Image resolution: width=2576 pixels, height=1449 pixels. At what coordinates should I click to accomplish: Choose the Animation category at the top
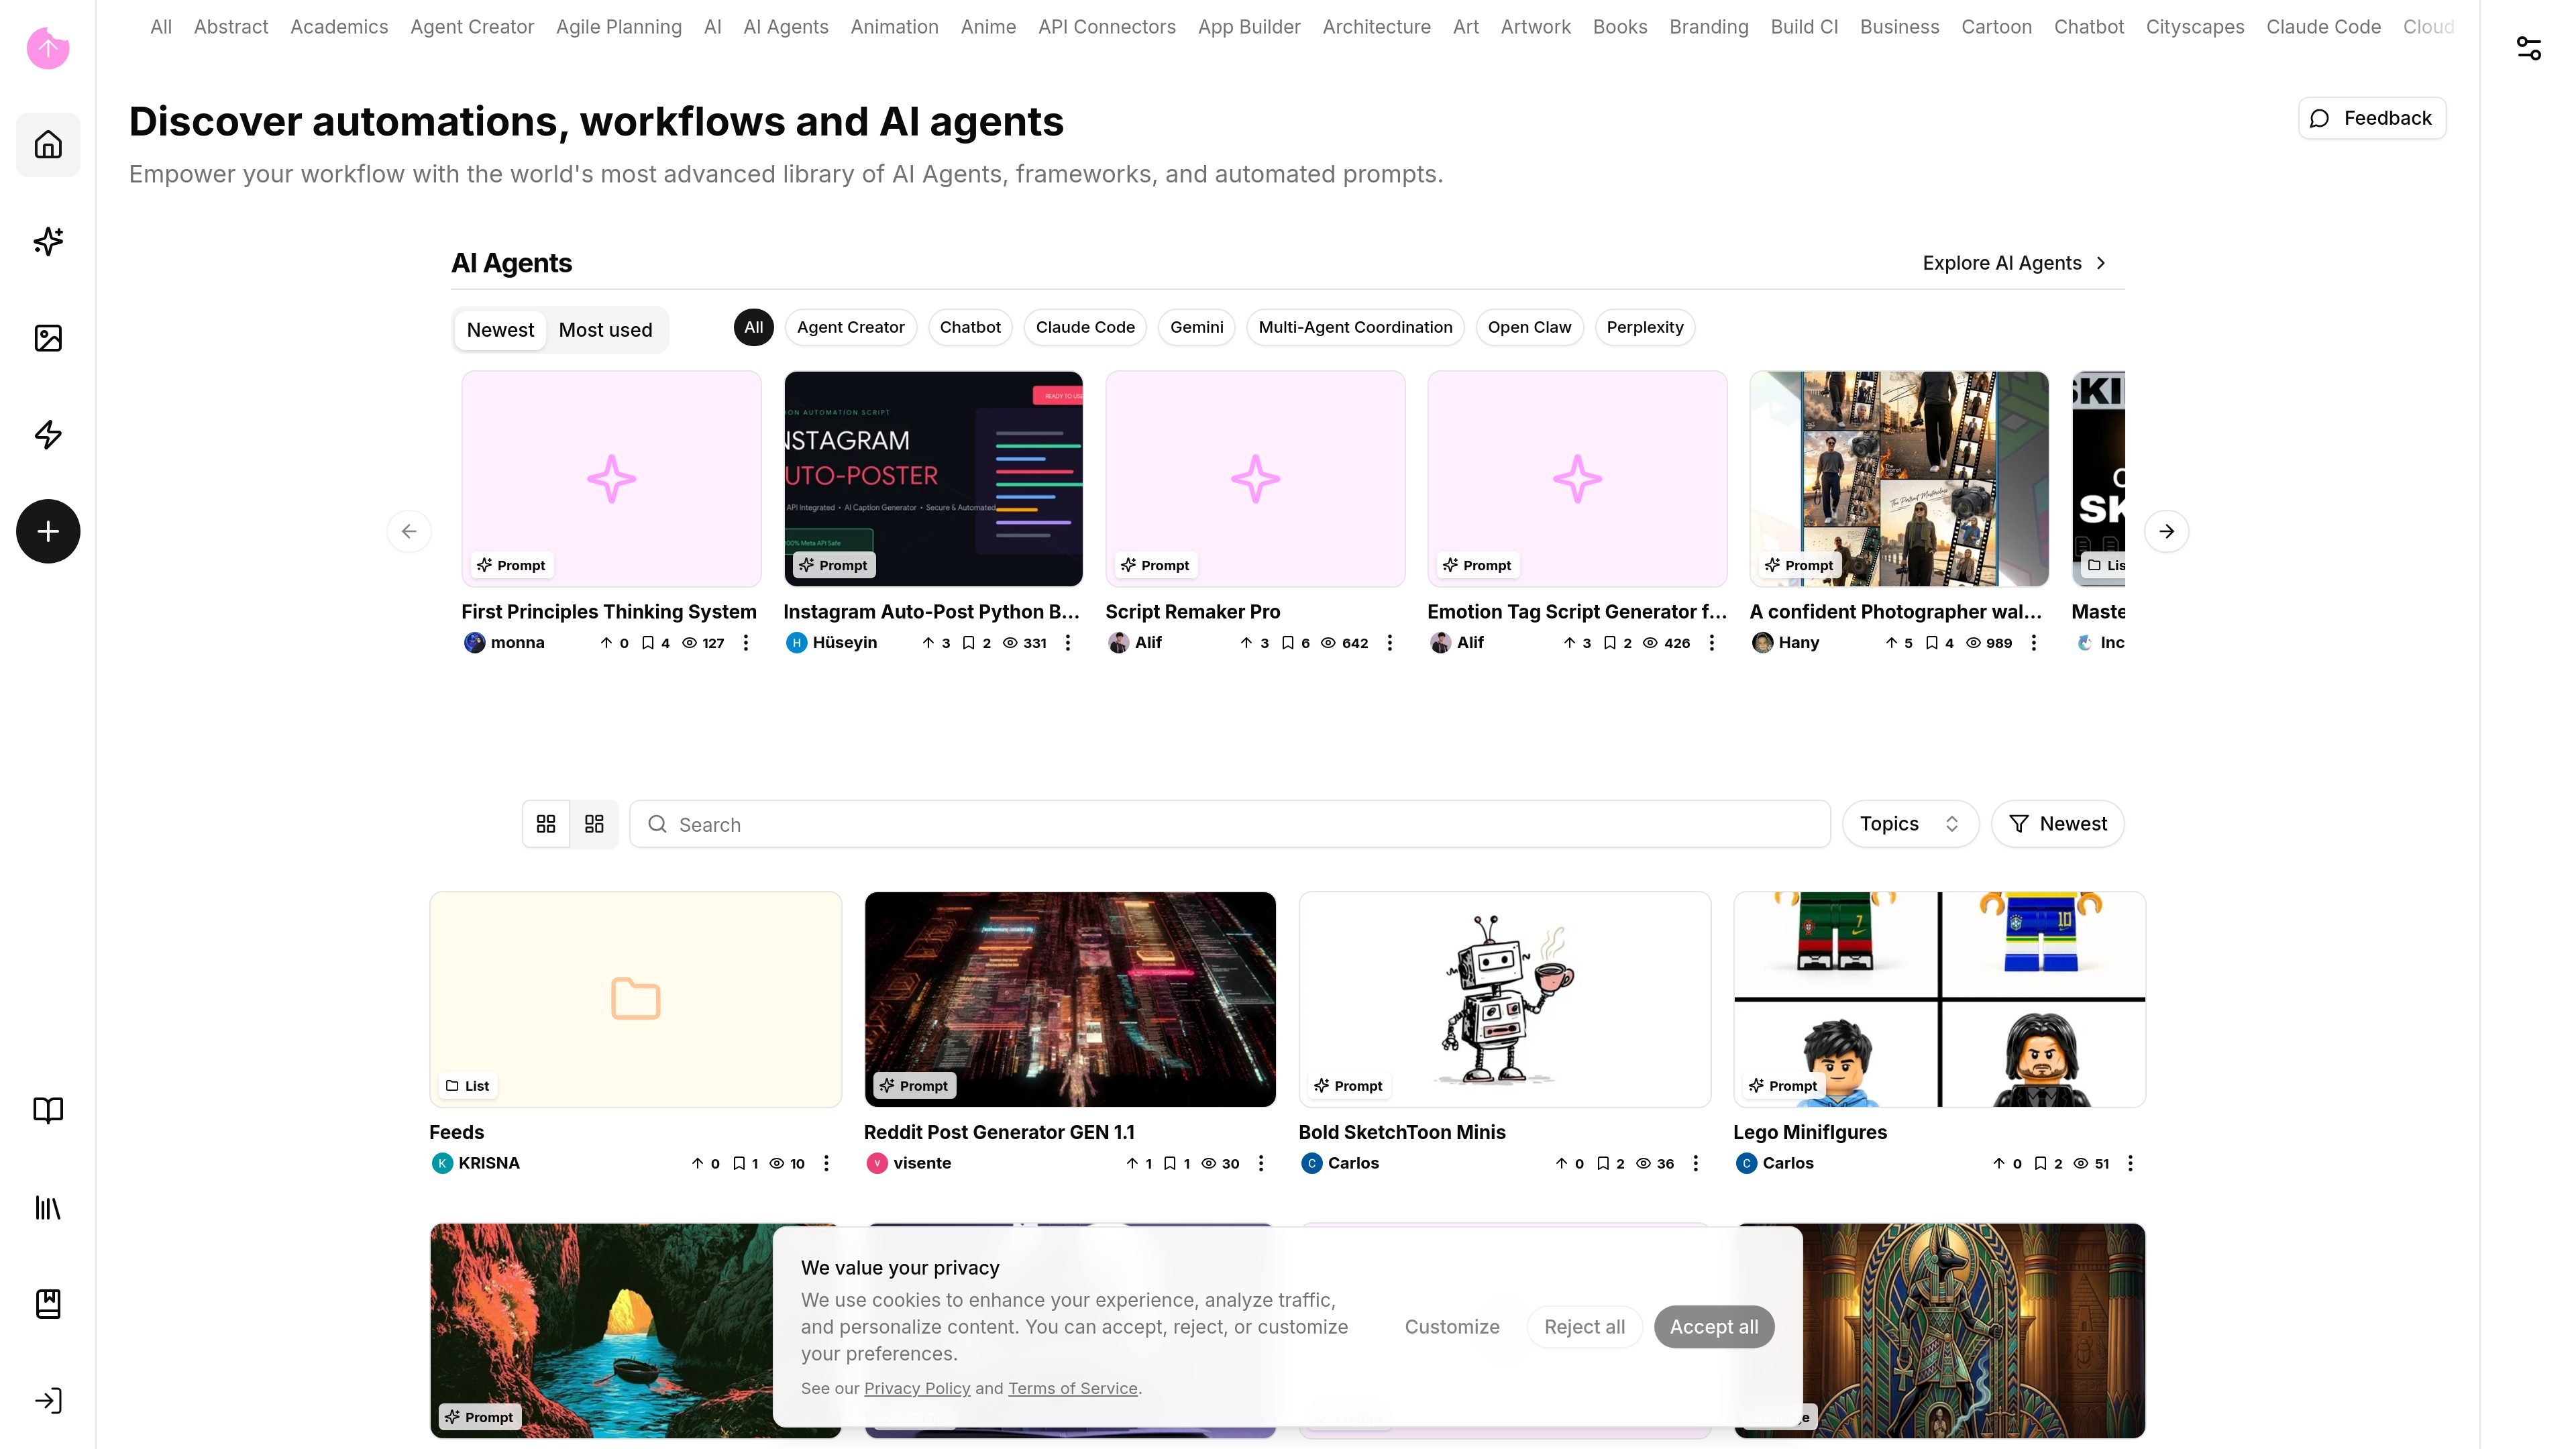pos(894,27)
